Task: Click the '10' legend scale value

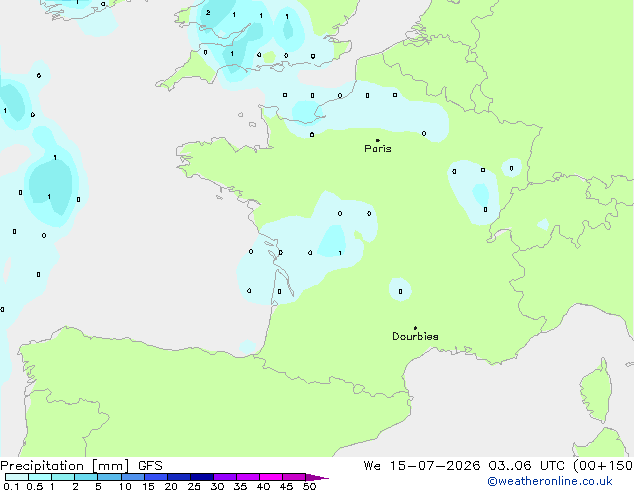Action: [x=125, y=486]
